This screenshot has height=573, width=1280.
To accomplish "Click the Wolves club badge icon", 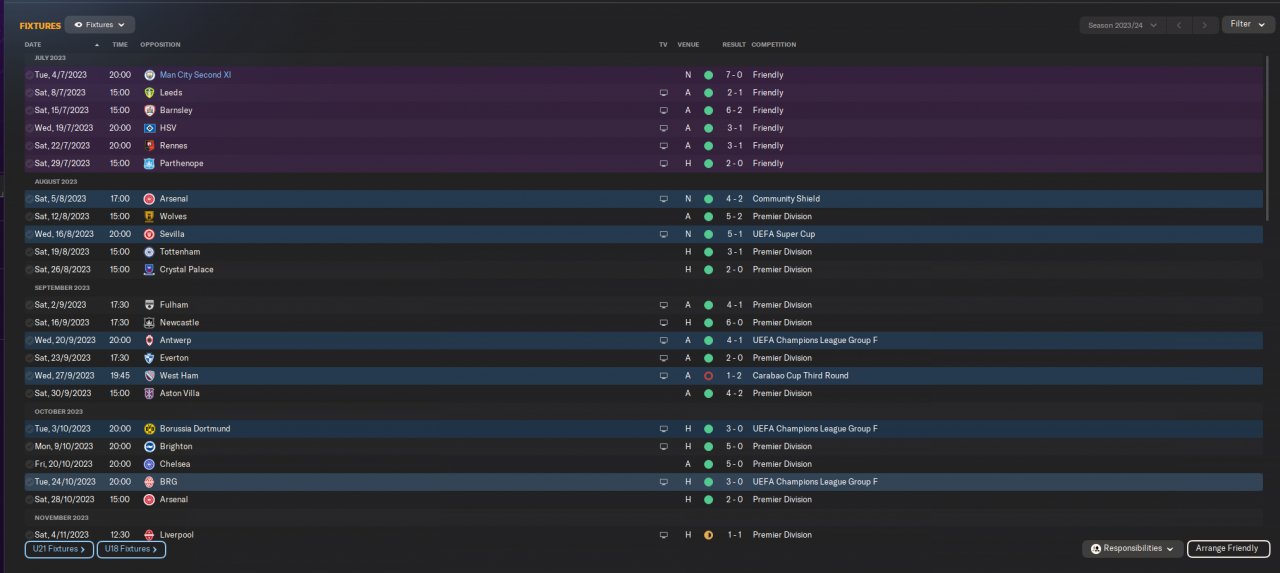I will [x=149, y=217].
